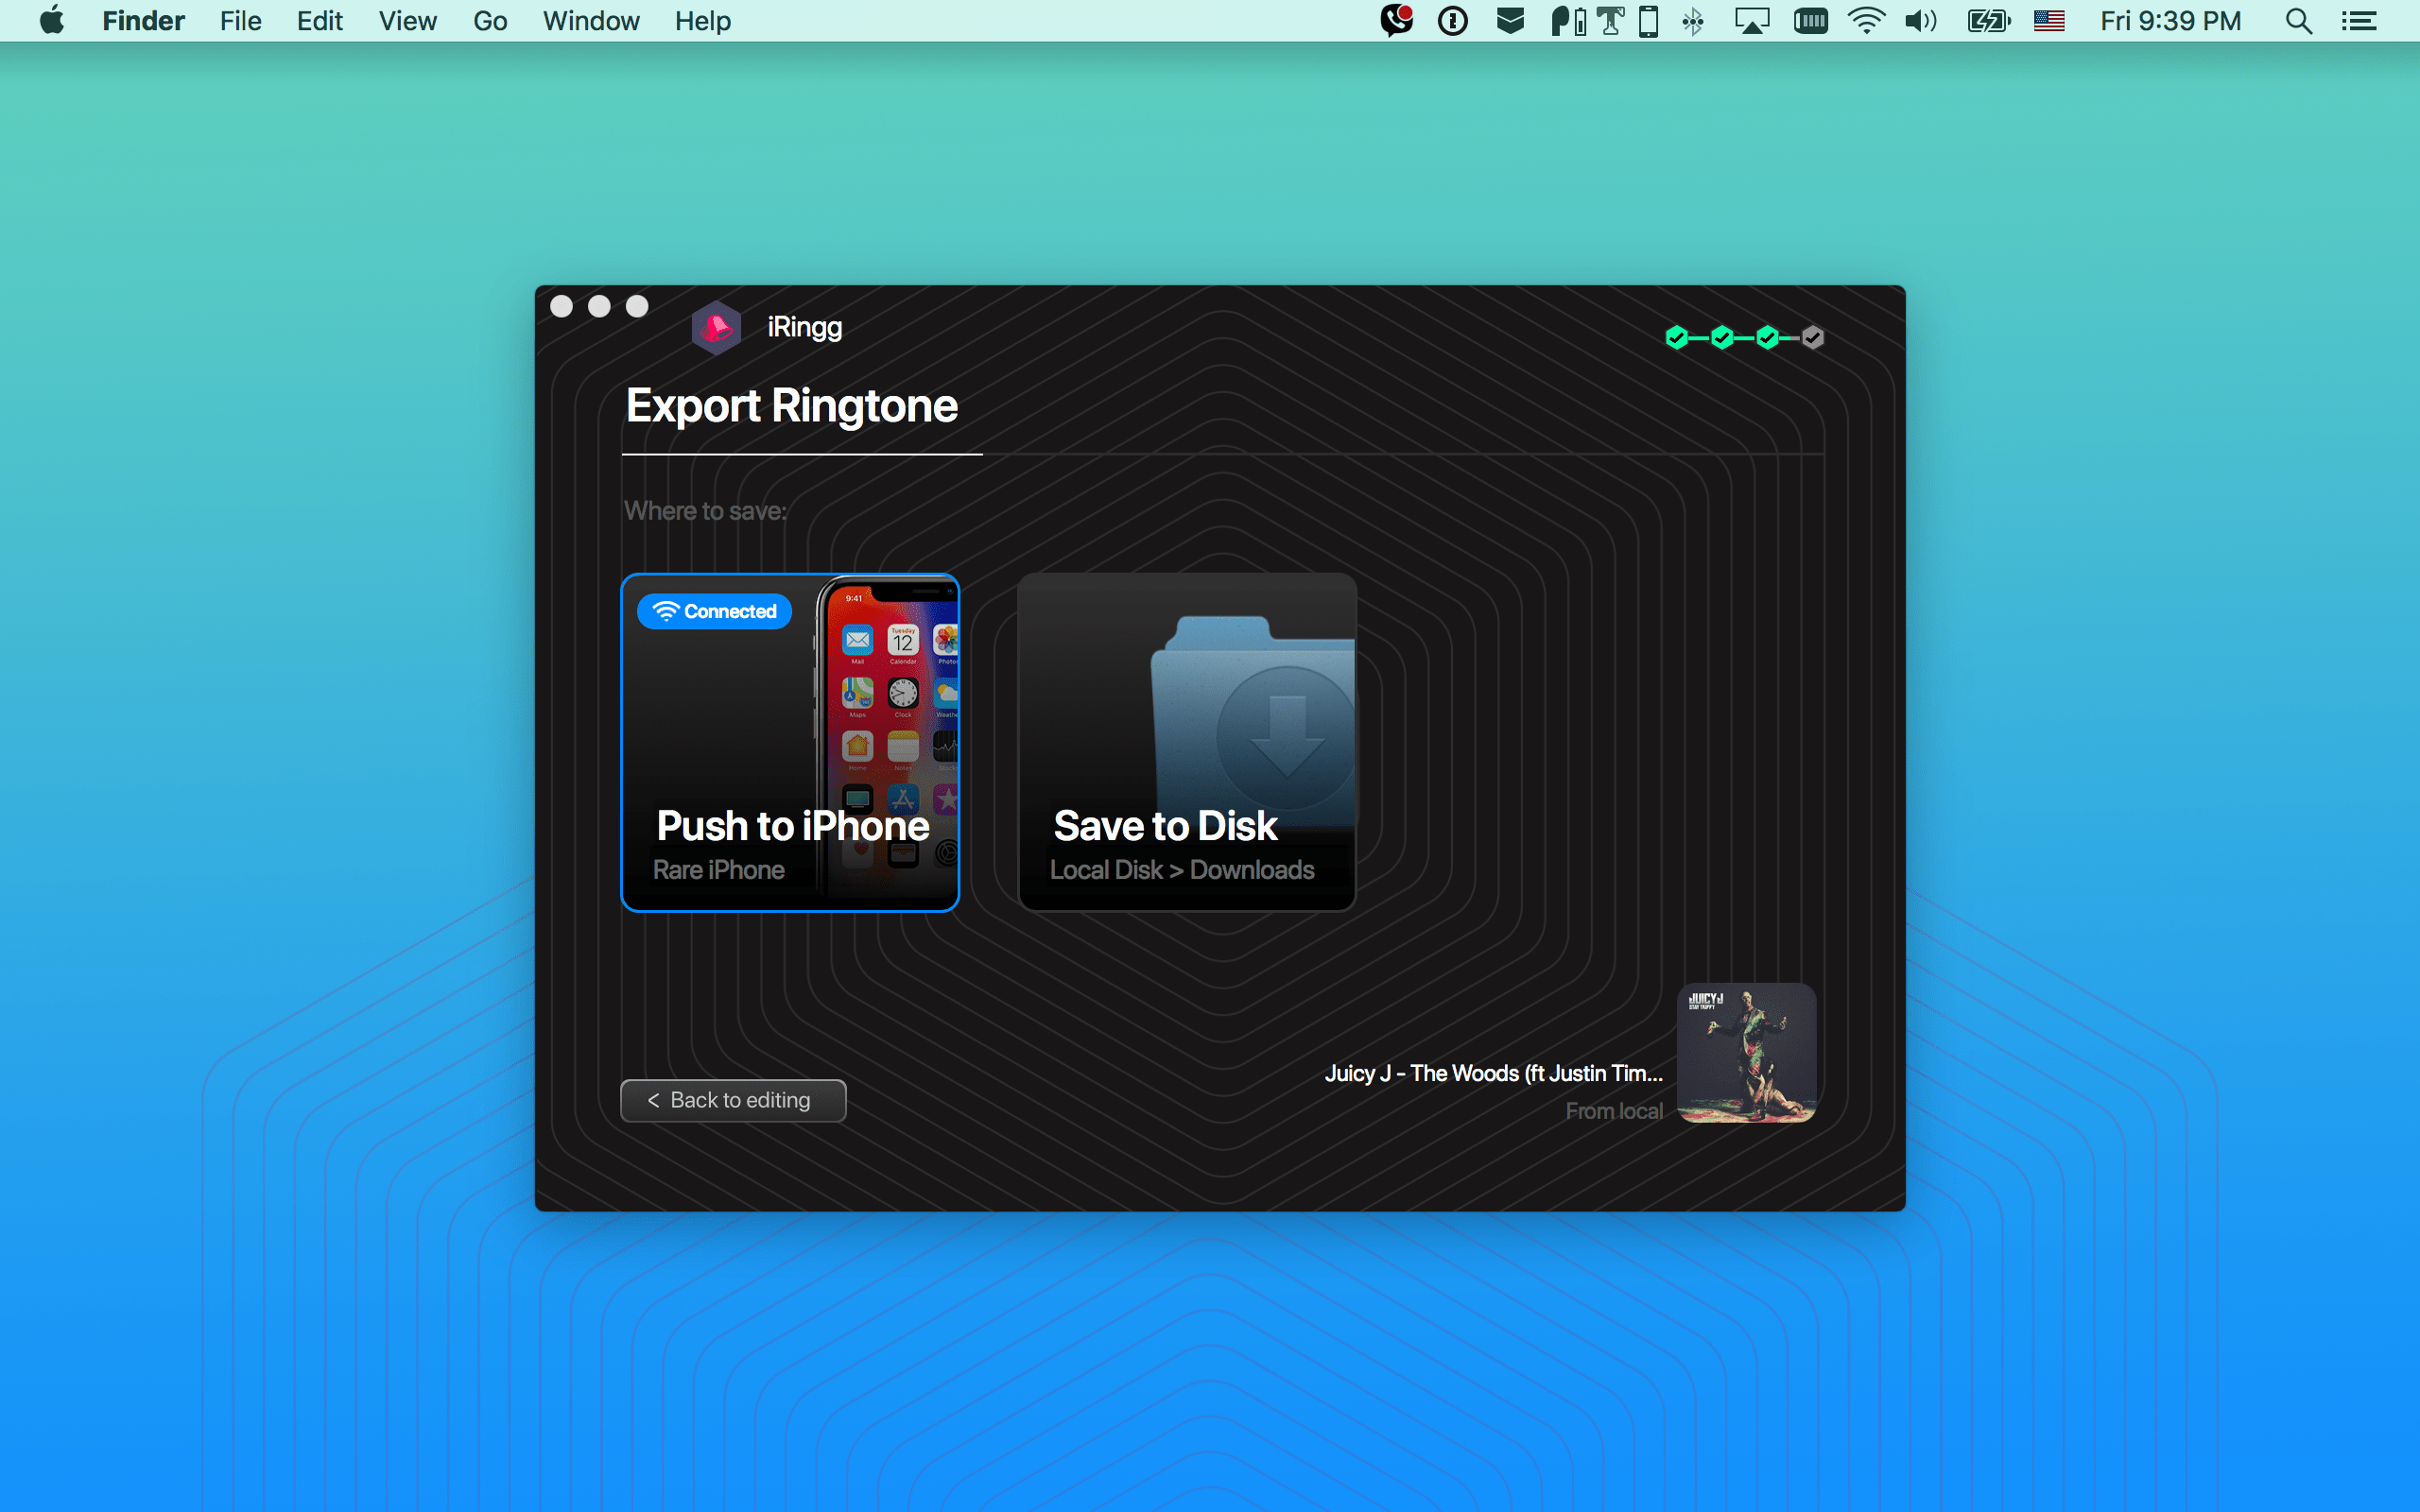Open the volume control menu

pyautogui.click(x=1921, y=21)
